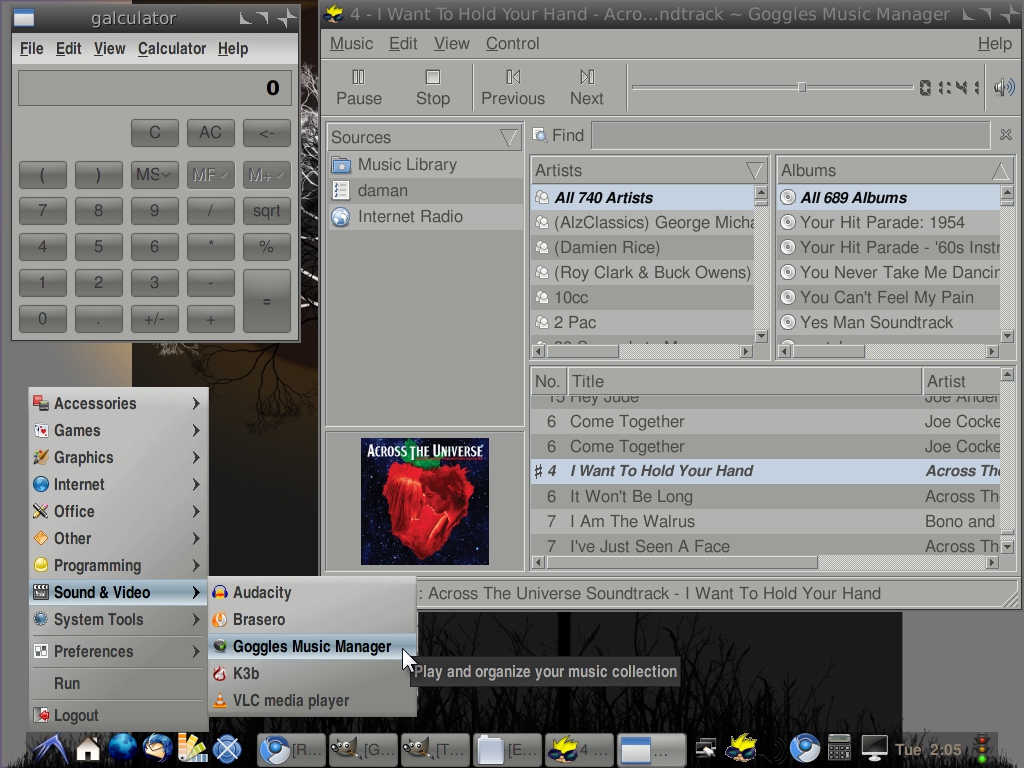
Task: Click the Find magnifier icon
Action: (x=539, y=135)
